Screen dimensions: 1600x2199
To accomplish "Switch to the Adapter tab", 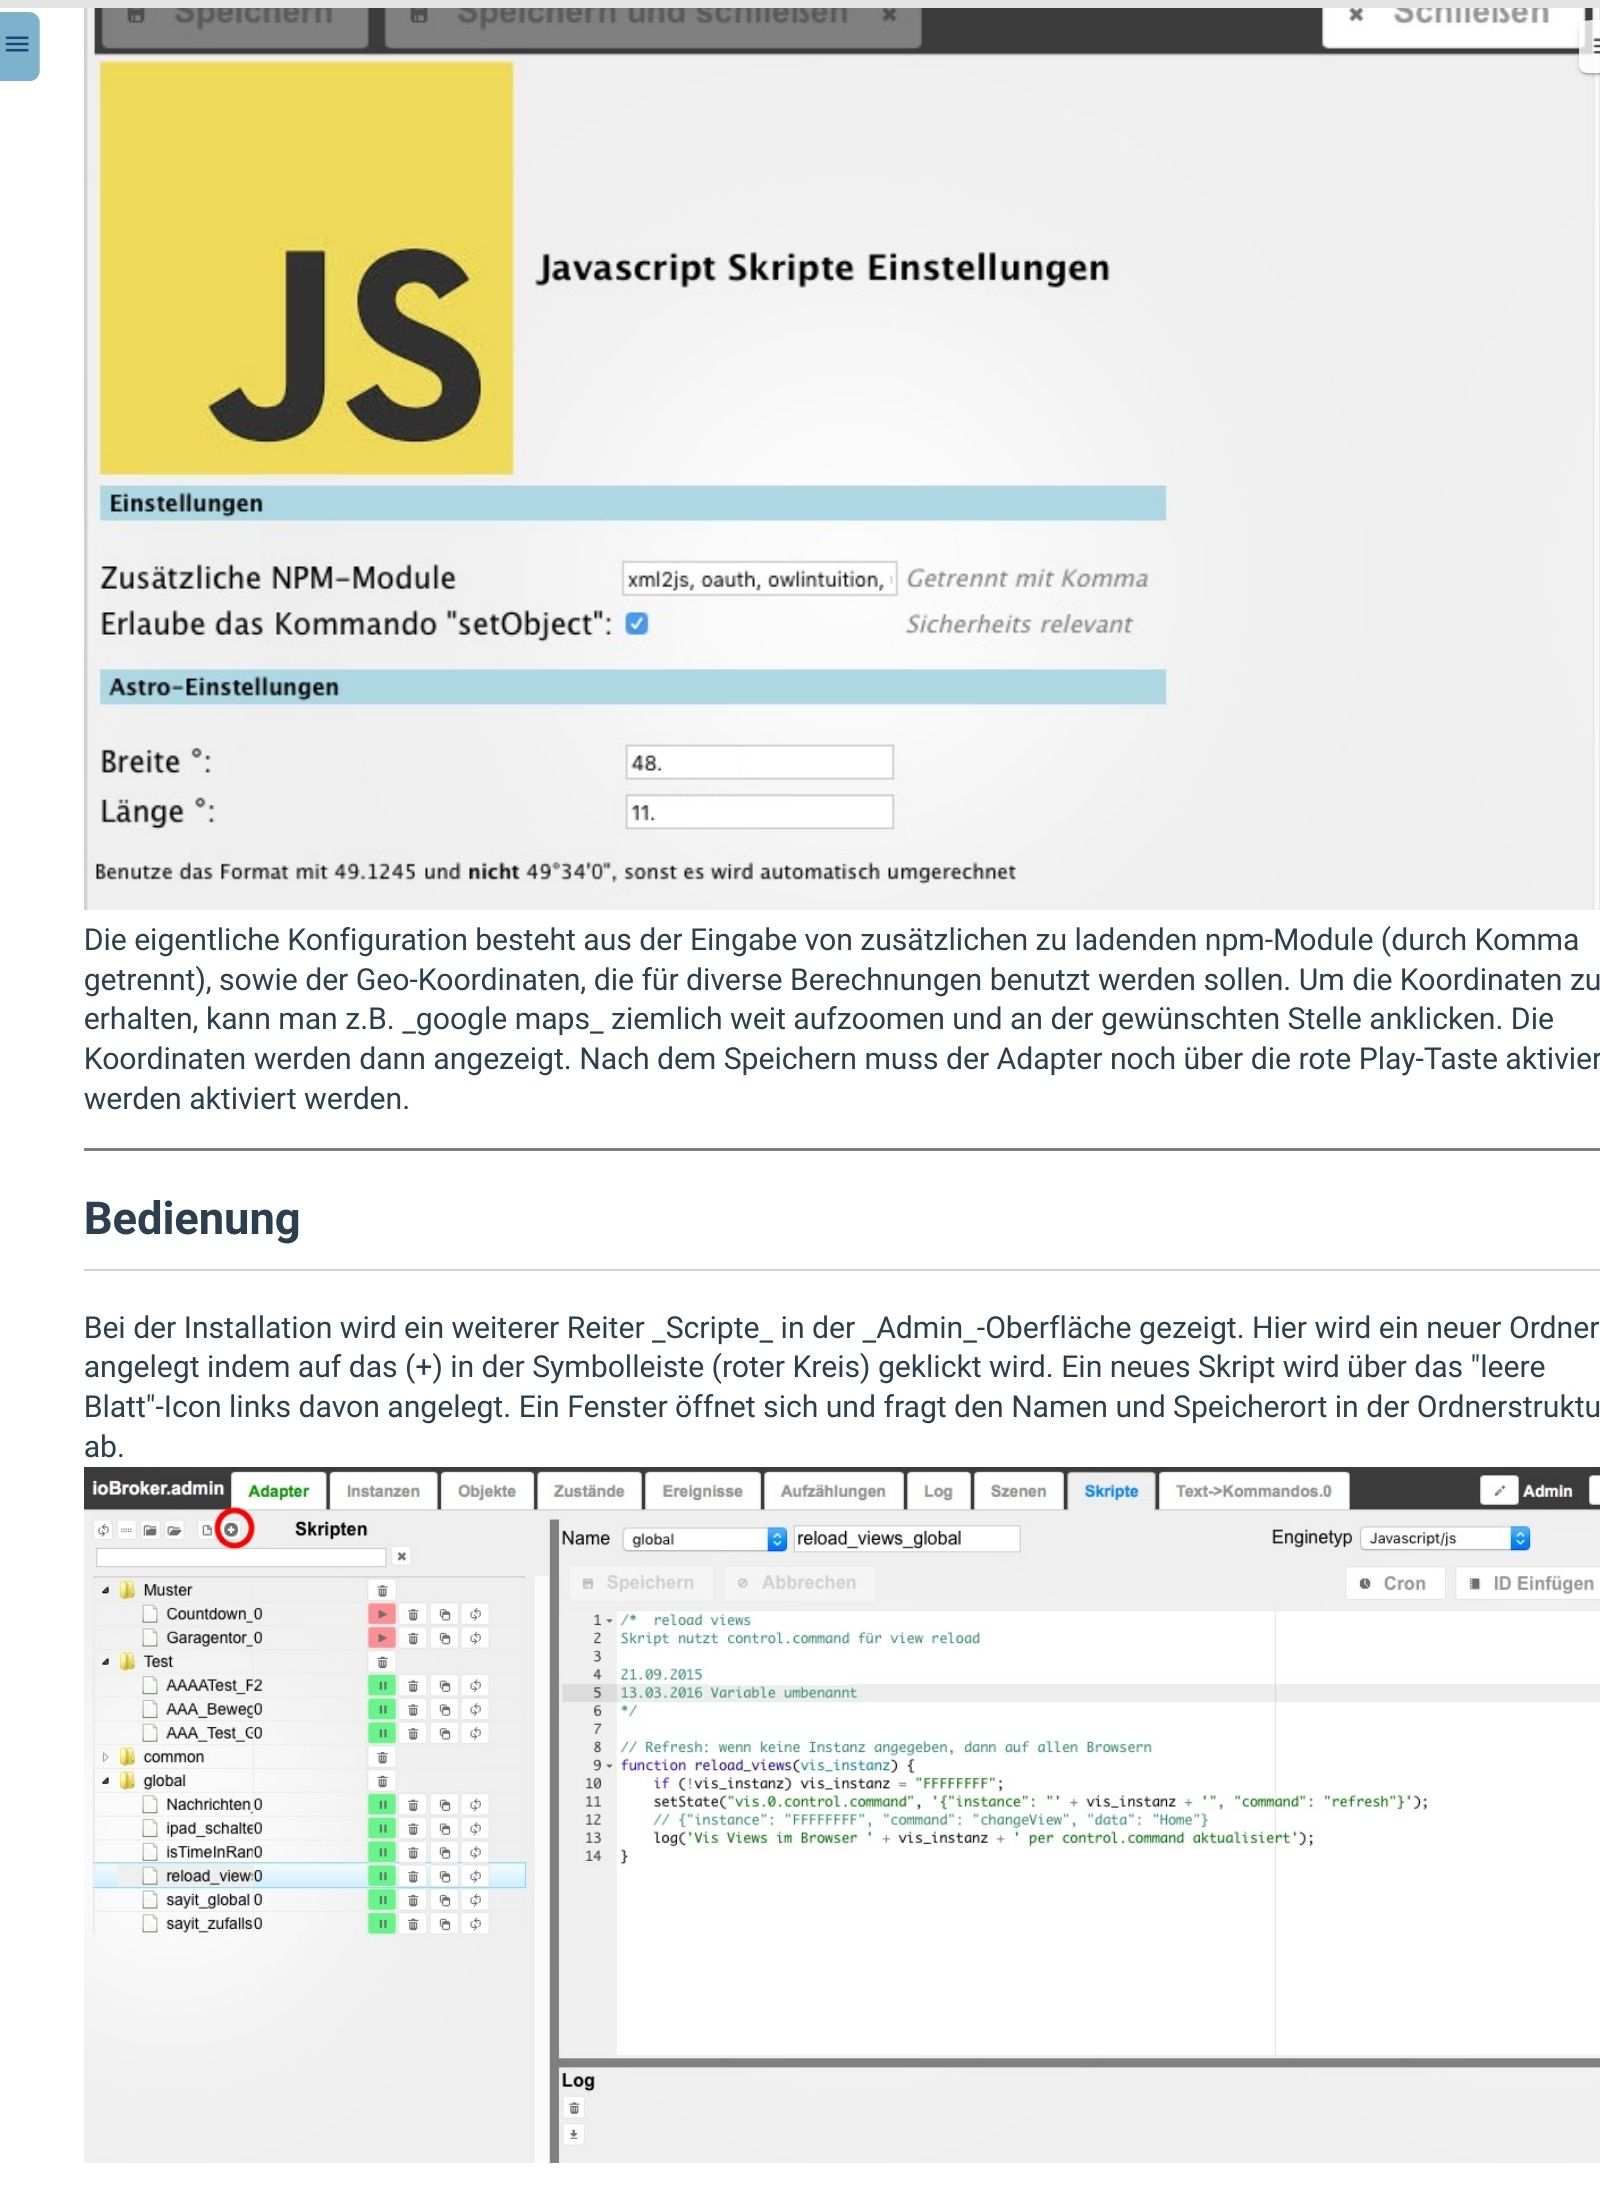I will point(278,1492).
